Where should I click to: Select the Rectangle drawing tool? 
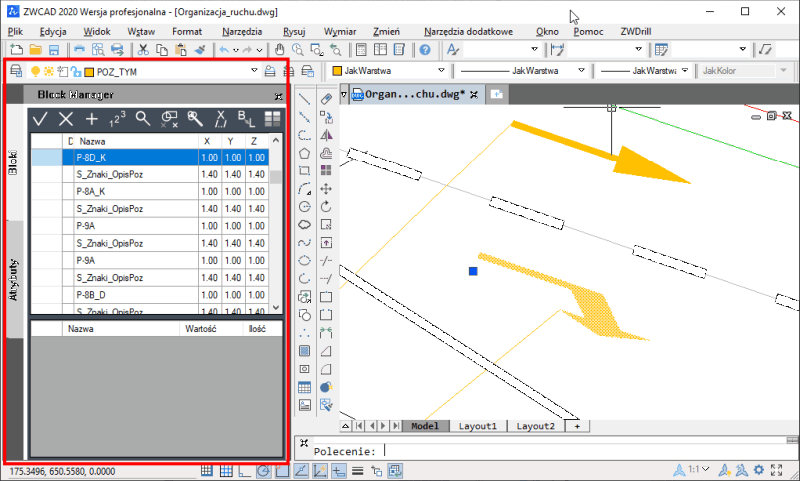tap(305, 171)
